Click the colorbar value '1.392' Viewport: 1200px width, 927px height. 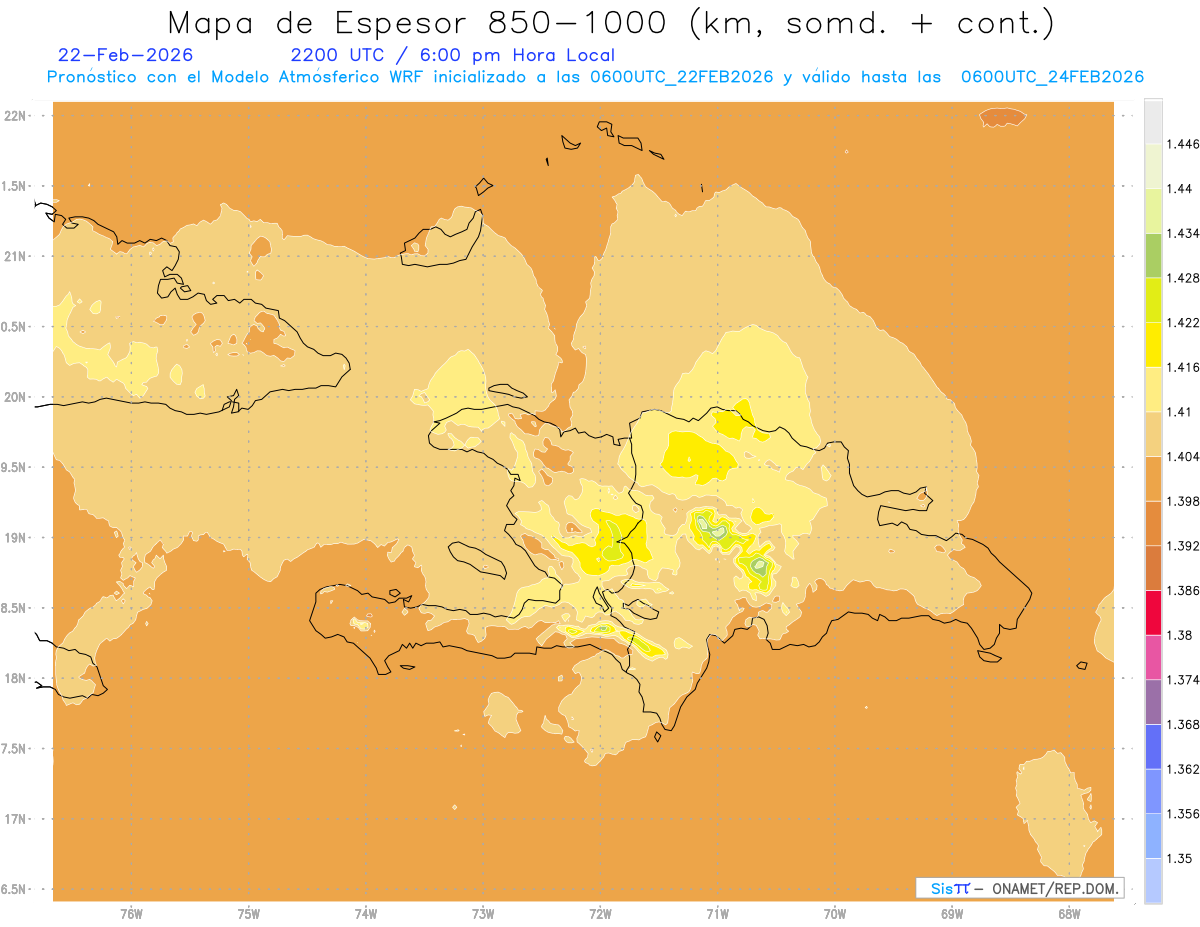(x=1182, y=546)
